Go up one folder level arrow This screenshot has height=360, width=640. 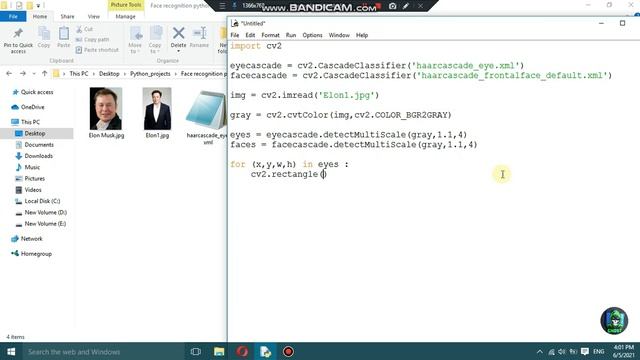click(44, 73)
